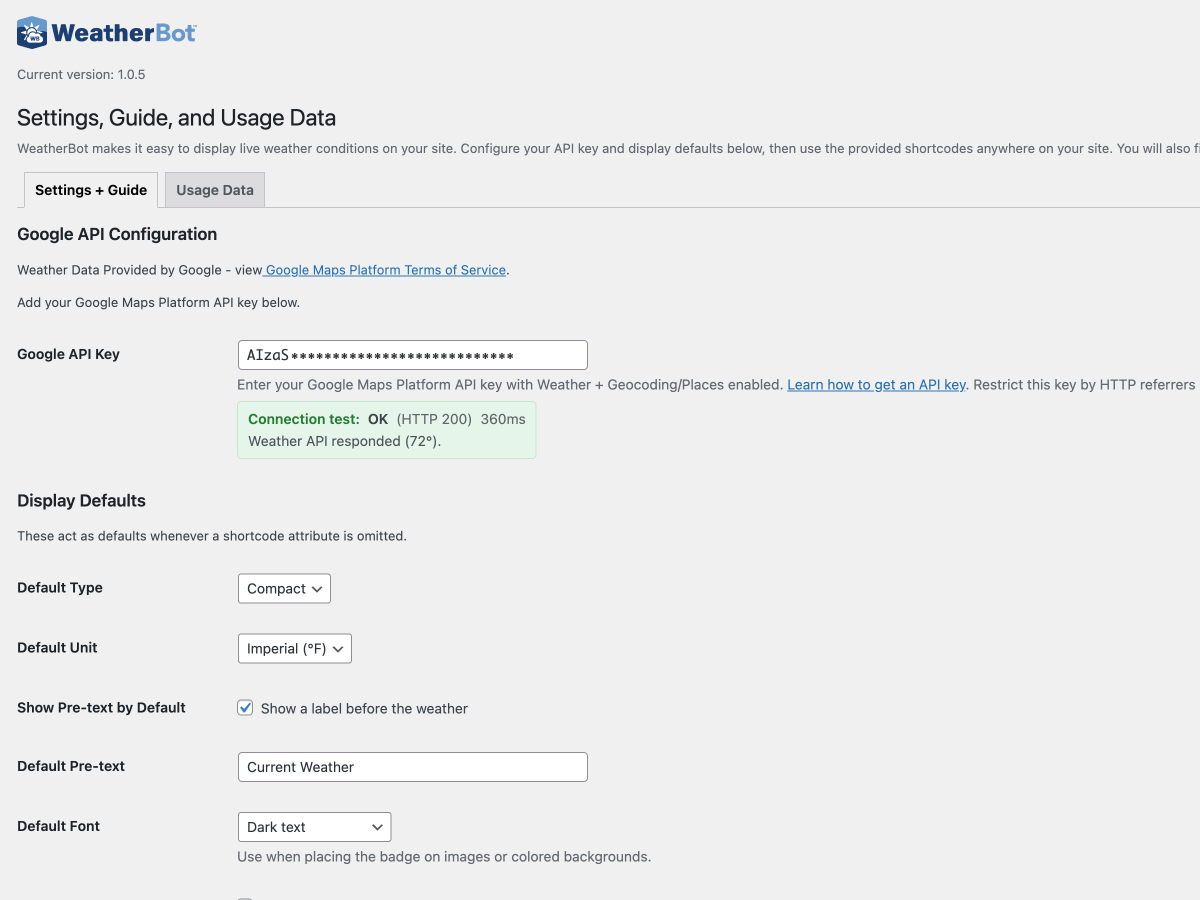The image size is (1200, 900).
Task: Click Learn how to get an API key
Action: (x=876, y=384)
